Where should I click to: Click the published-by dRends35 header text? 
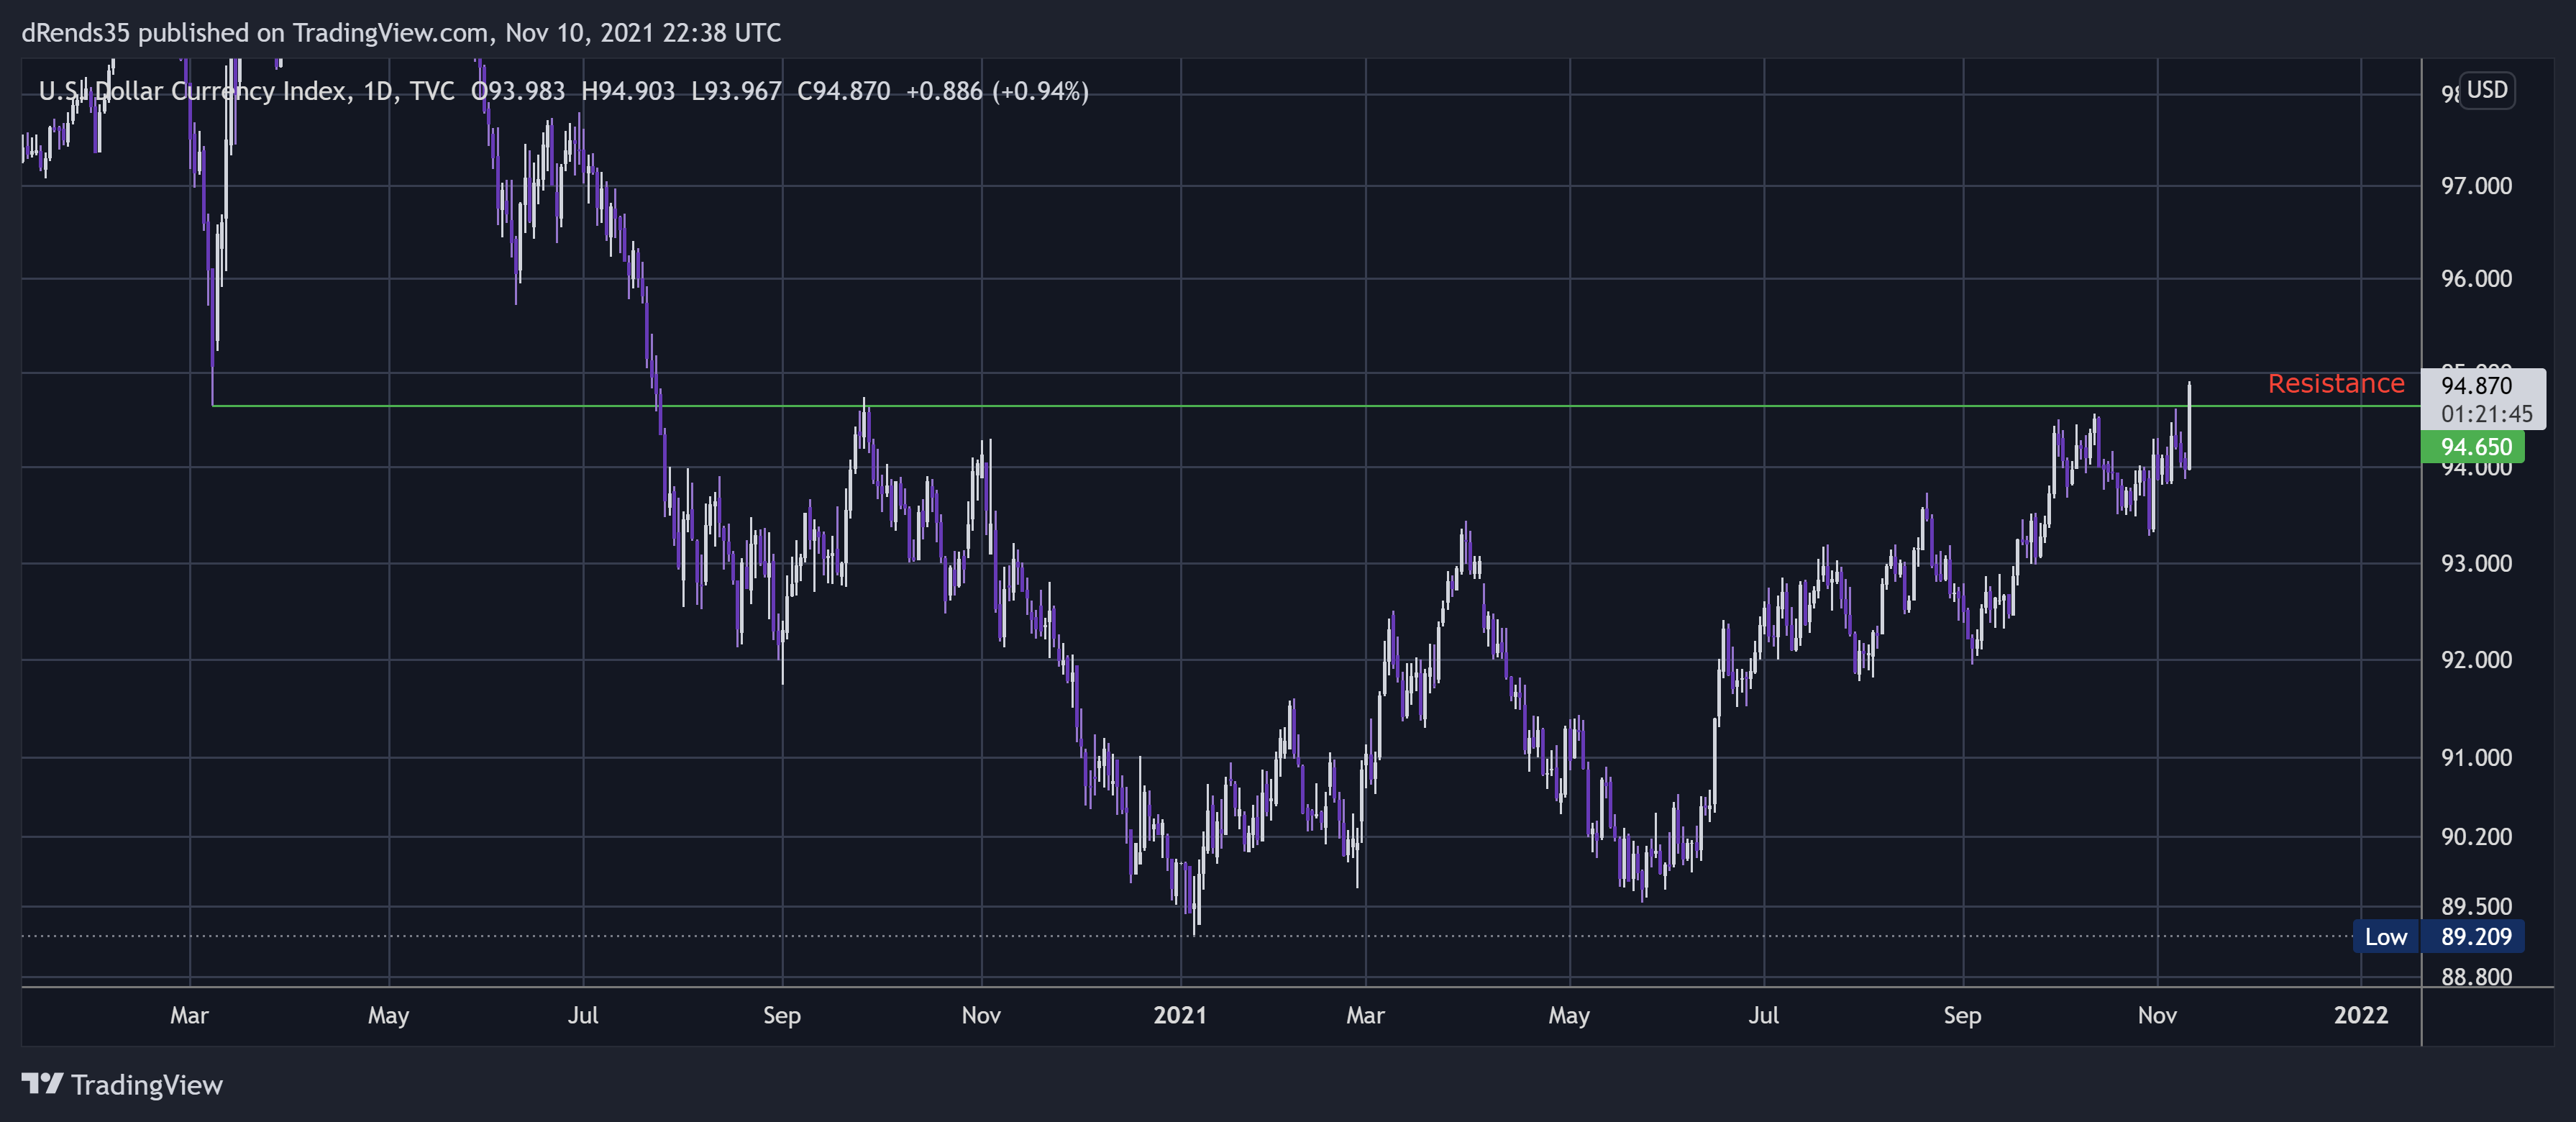pyautogui.click(x=401, y=33)
